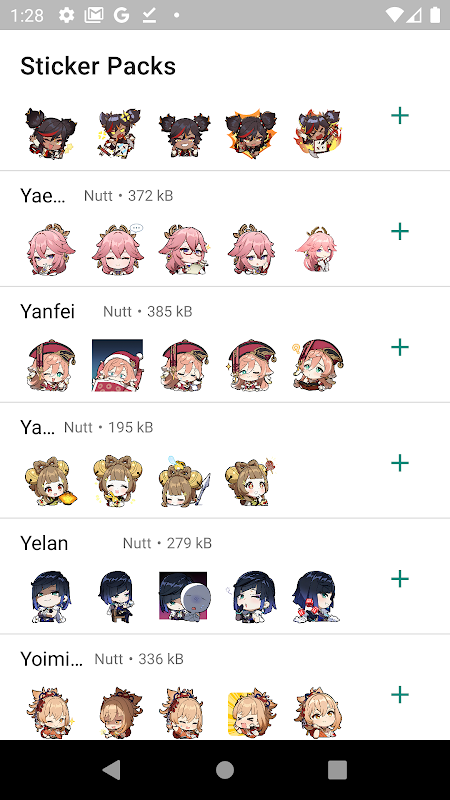Screen dimensions: 450x800
Task: Add the Yanfei sticker pack
Action: (x=399, y=347)
